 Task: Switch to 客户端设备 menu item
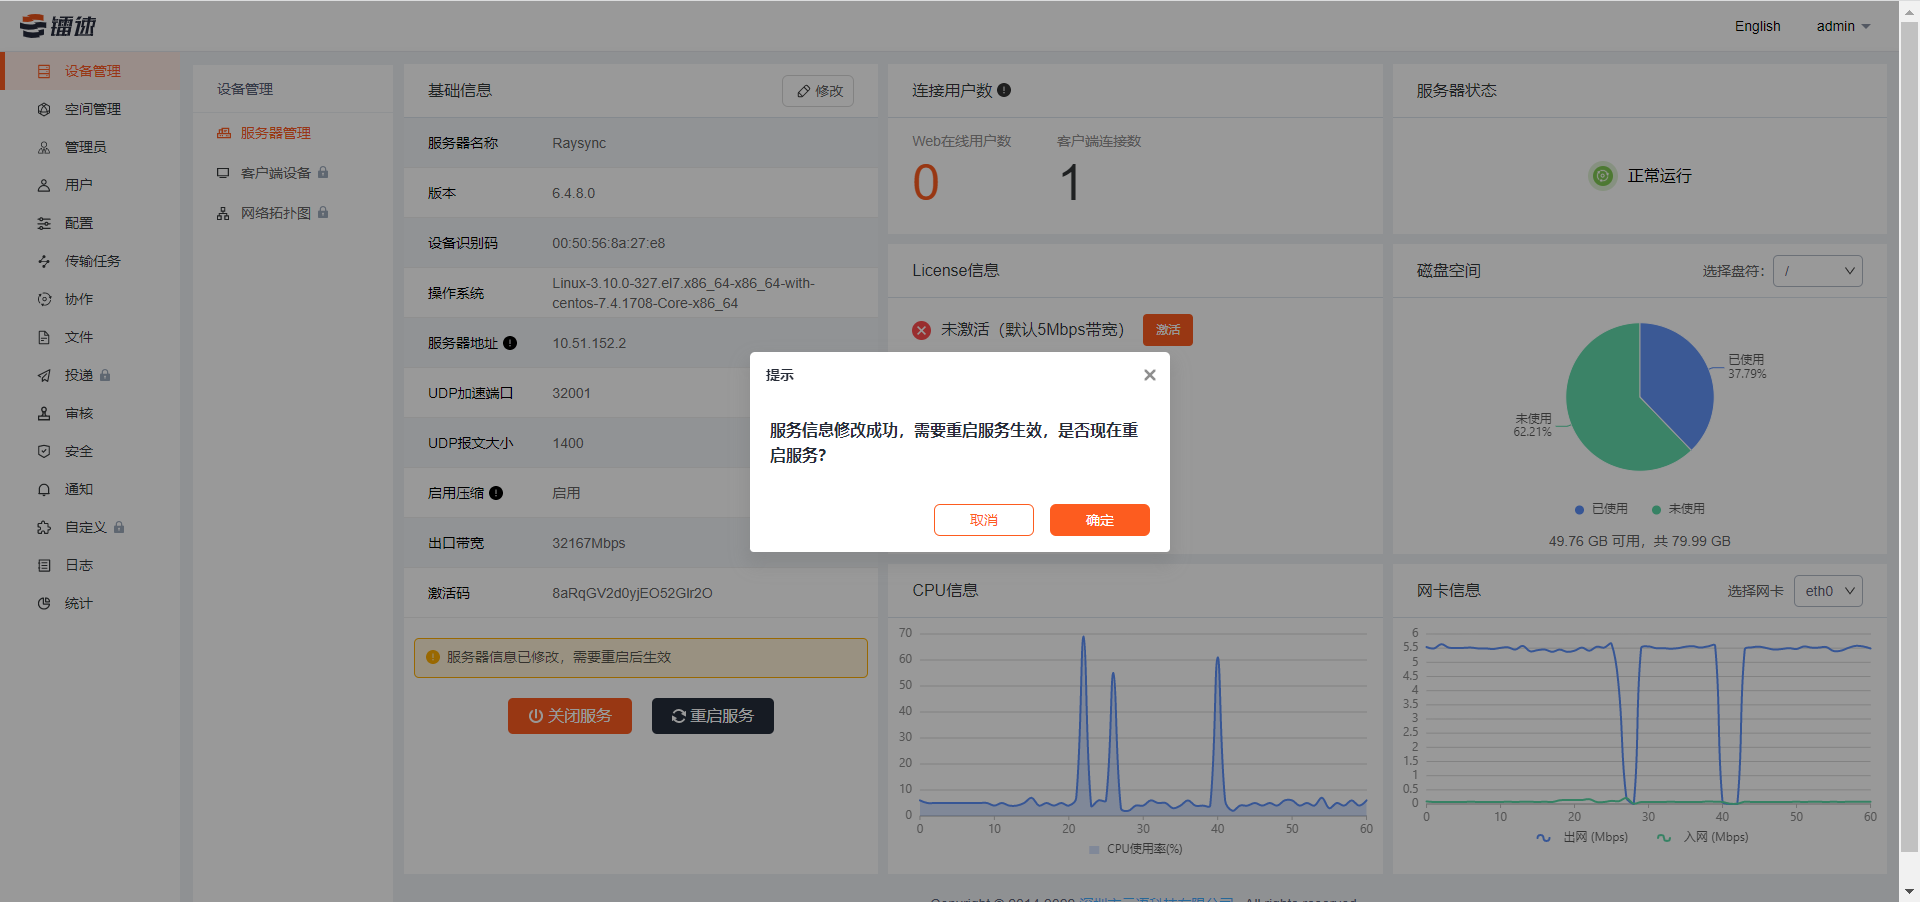[276, 172]
